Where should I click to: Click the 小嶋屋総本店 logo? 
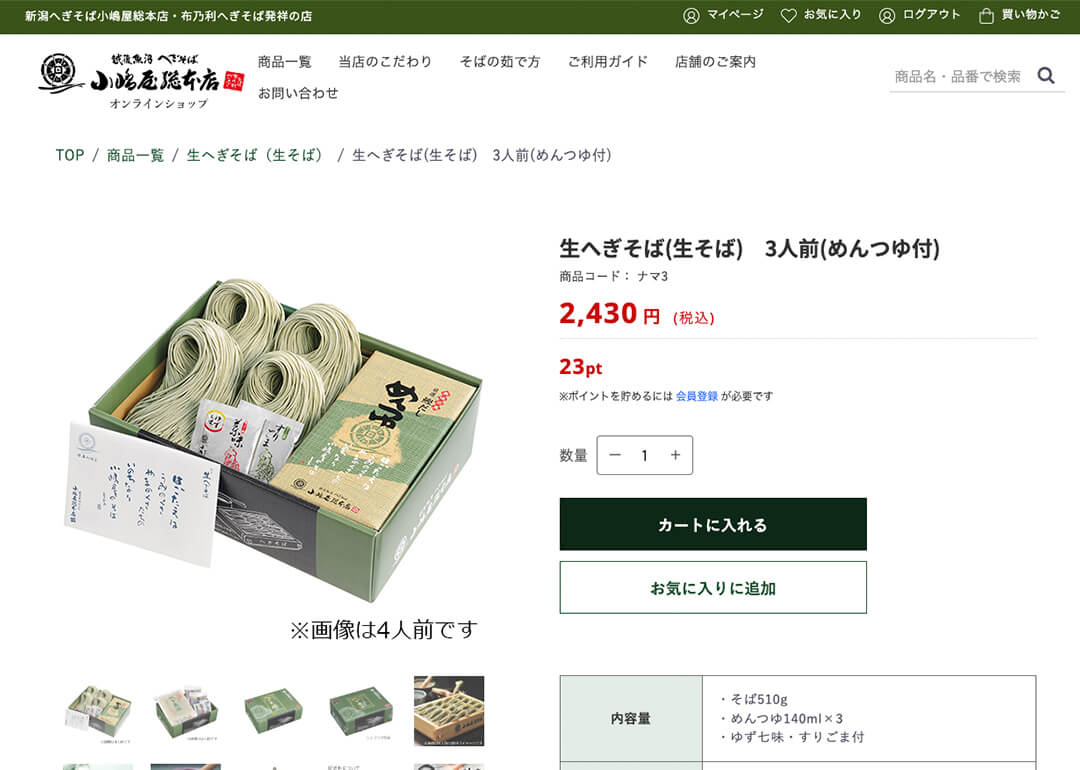point(141,81)
